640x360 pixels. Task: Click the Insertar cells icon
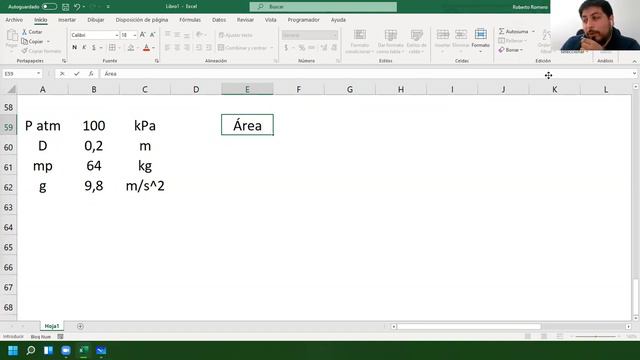[442, 35]
